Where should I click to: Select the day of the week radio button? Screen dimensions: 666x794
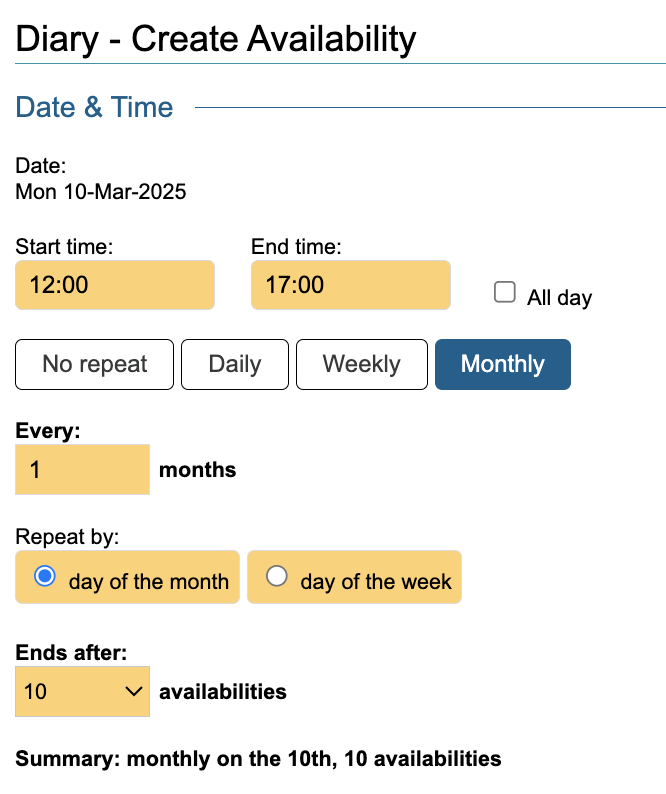point(277,576)
